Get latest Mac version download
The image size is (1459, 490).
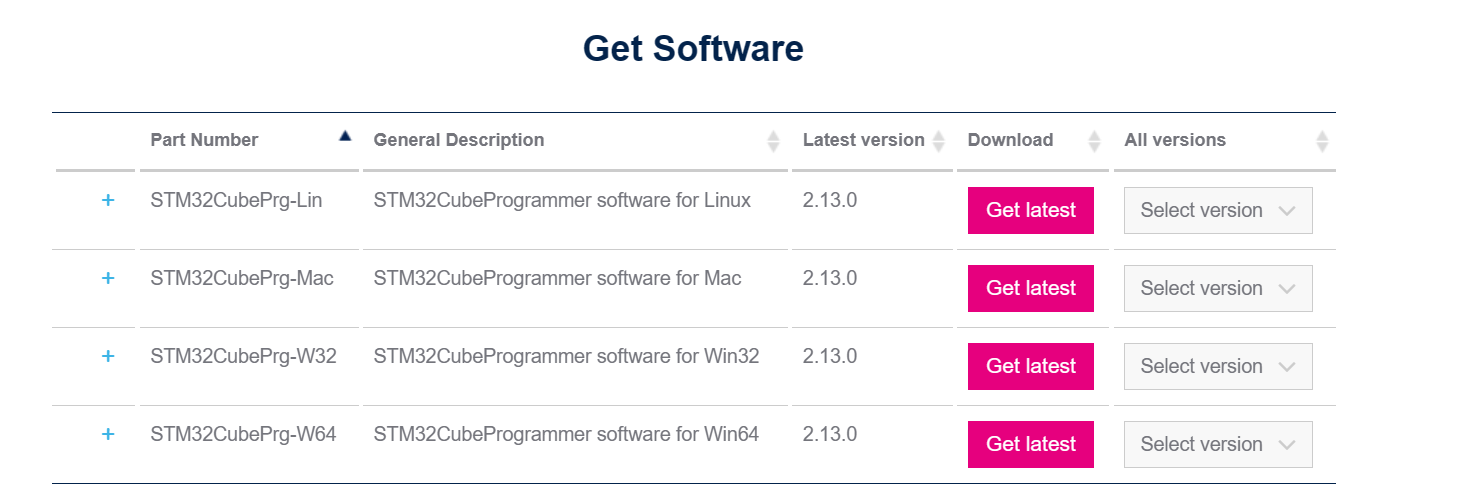tap(1031, 288)
